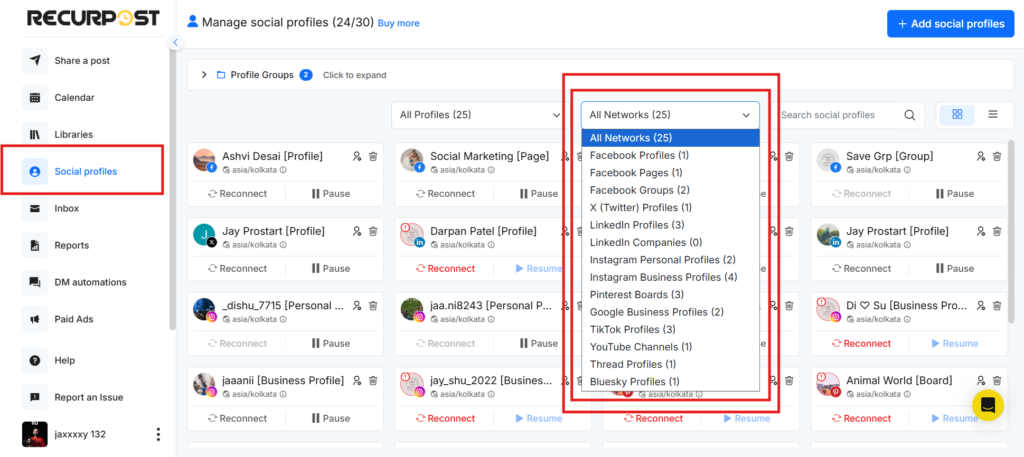Choose Facebook Profiles (1) option
Image resolution: width=1024 pixels, height=457 pixels.
[x=670, y=155]
